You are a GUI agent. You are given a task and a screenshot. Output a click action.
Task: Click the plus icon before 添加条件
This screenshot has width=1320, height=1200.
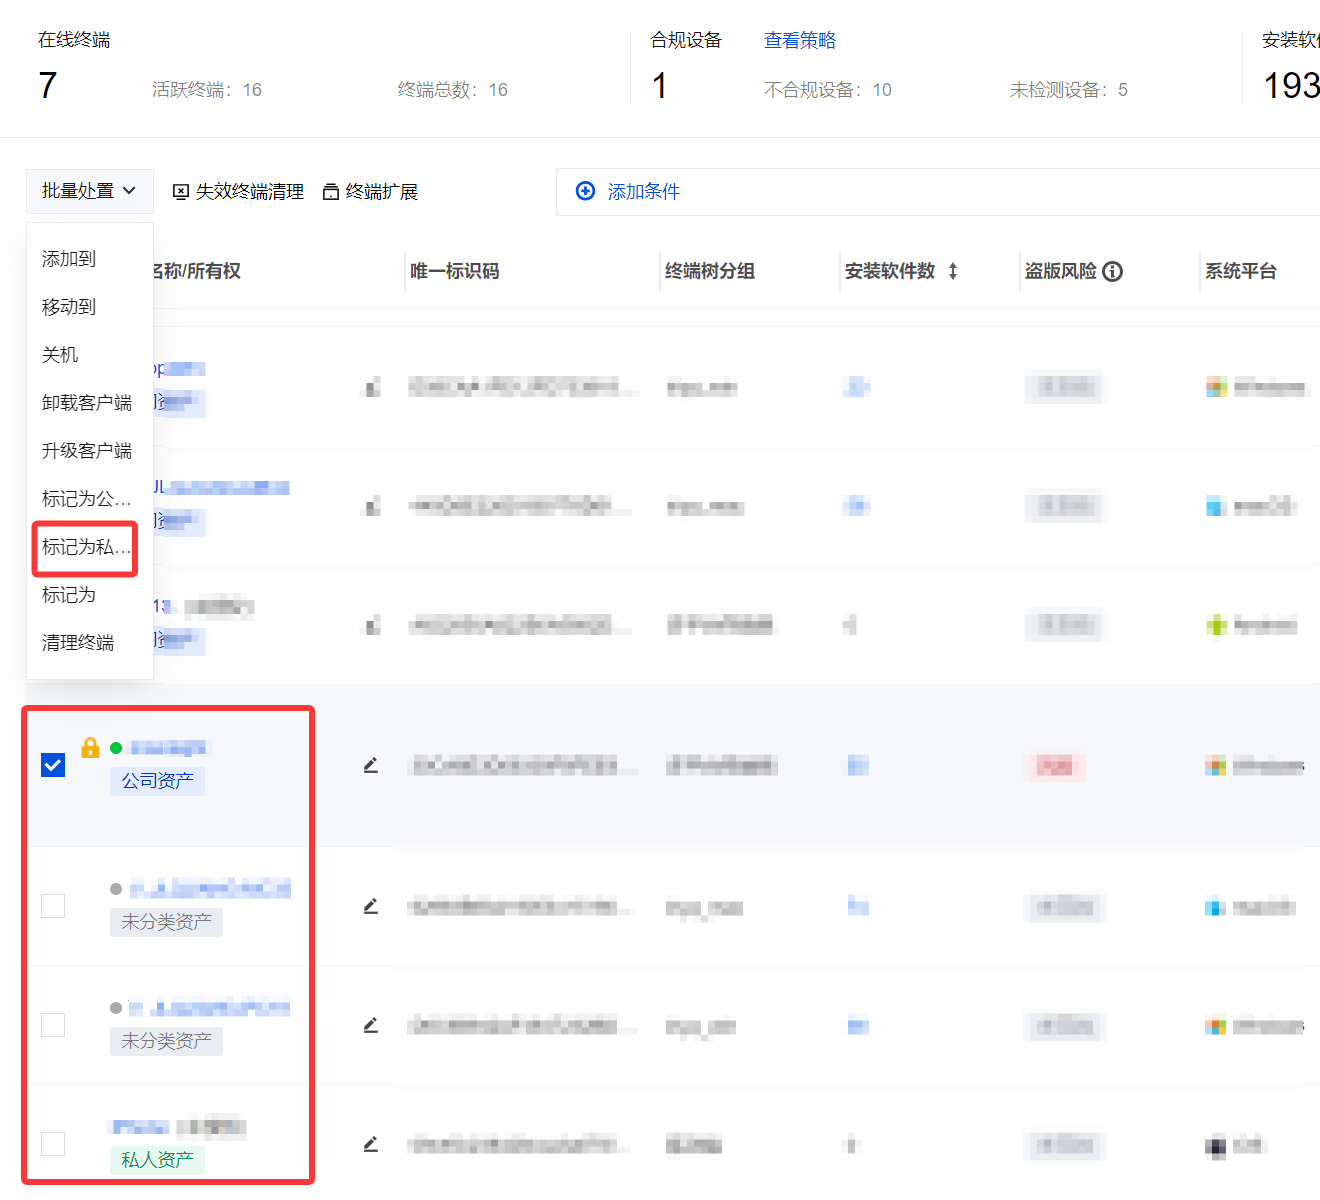point(586,191)
